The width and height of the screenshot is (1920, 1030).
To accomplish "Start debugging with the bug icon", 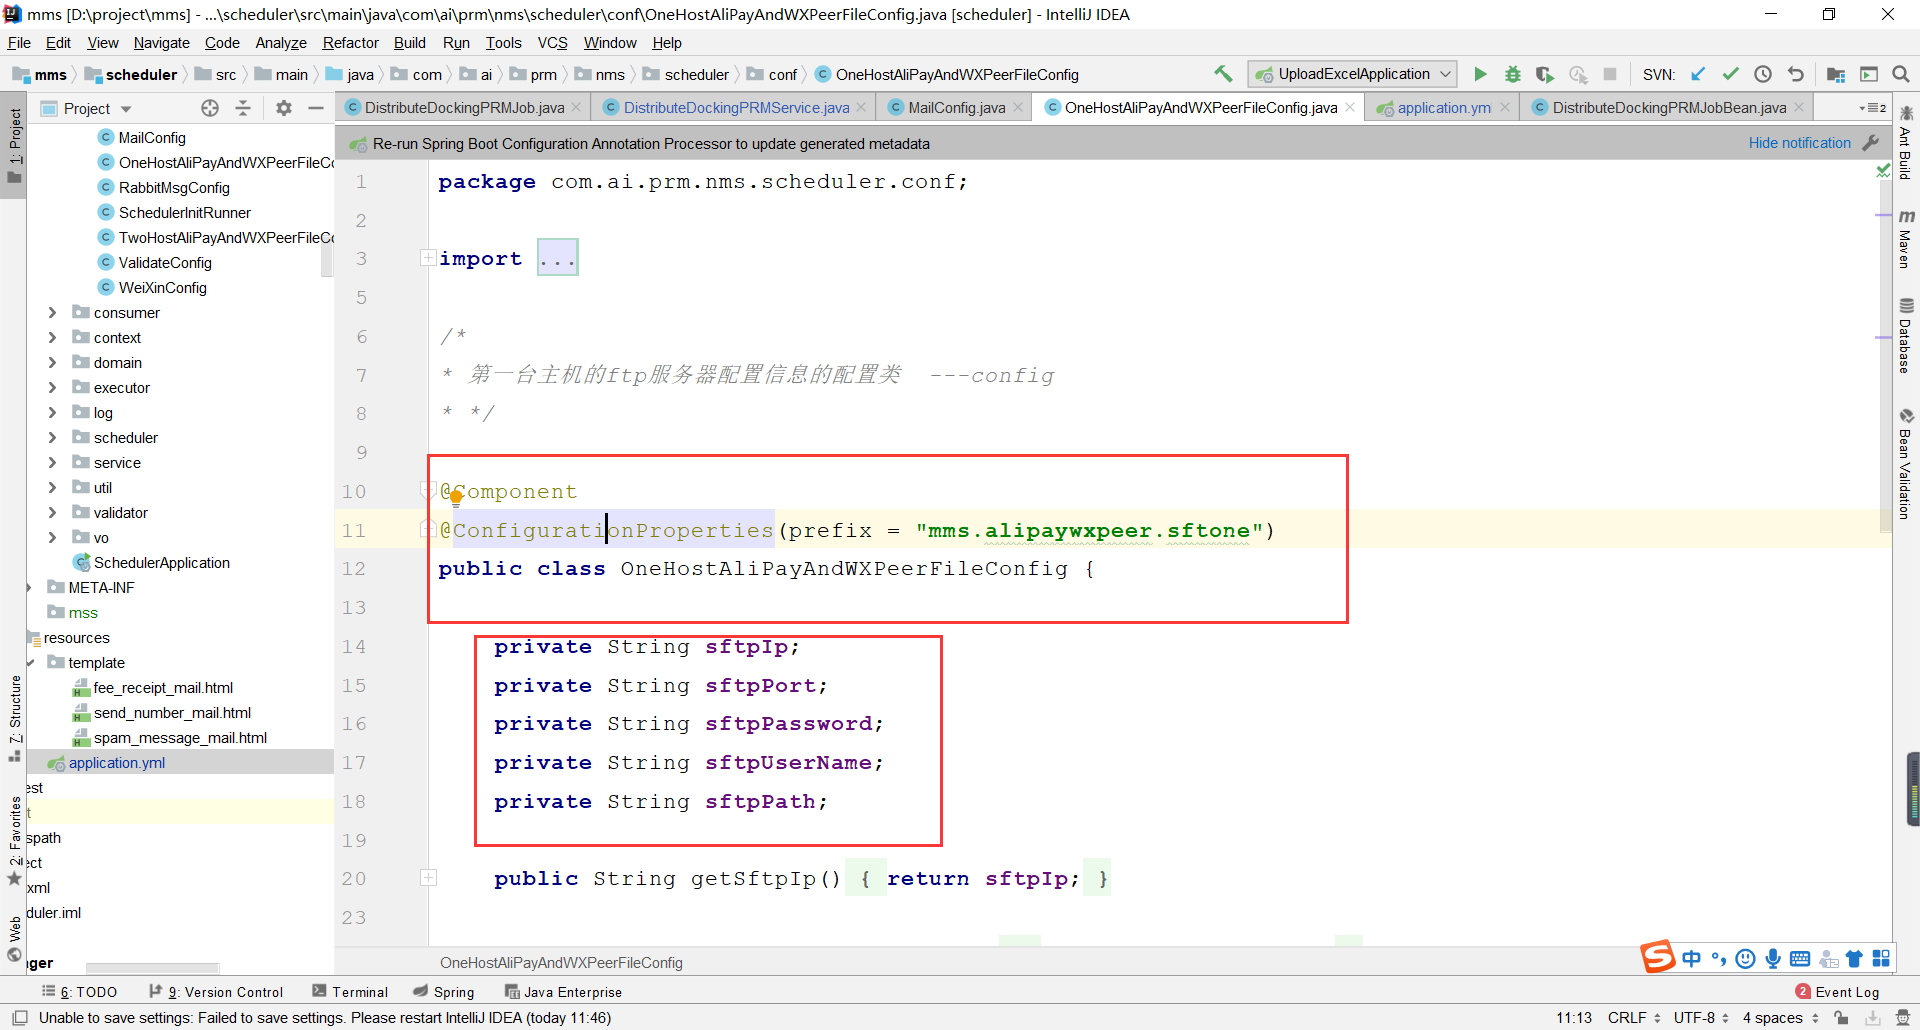I will 1513,74.
